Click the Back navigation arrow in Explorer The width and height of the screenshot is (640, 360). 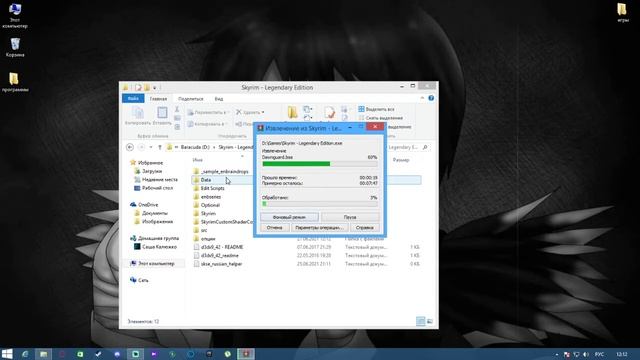pos(130,147)
